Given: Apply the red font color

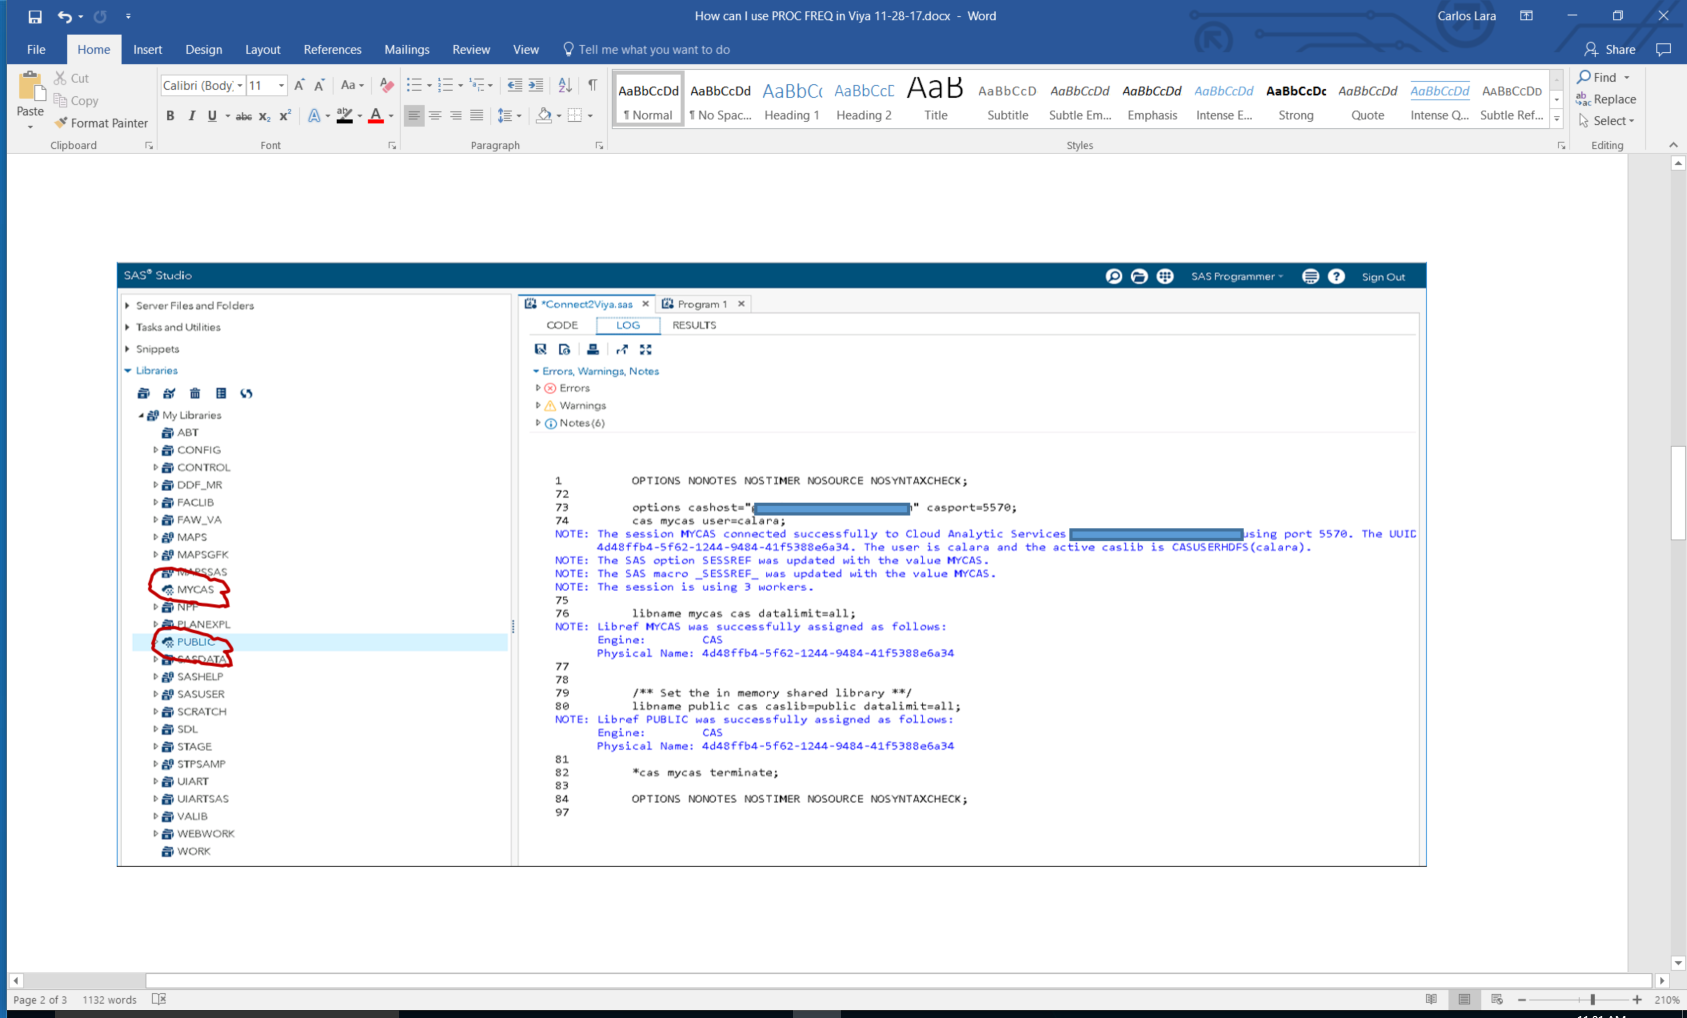Looking at the screenshot, I should pos(376,116).
